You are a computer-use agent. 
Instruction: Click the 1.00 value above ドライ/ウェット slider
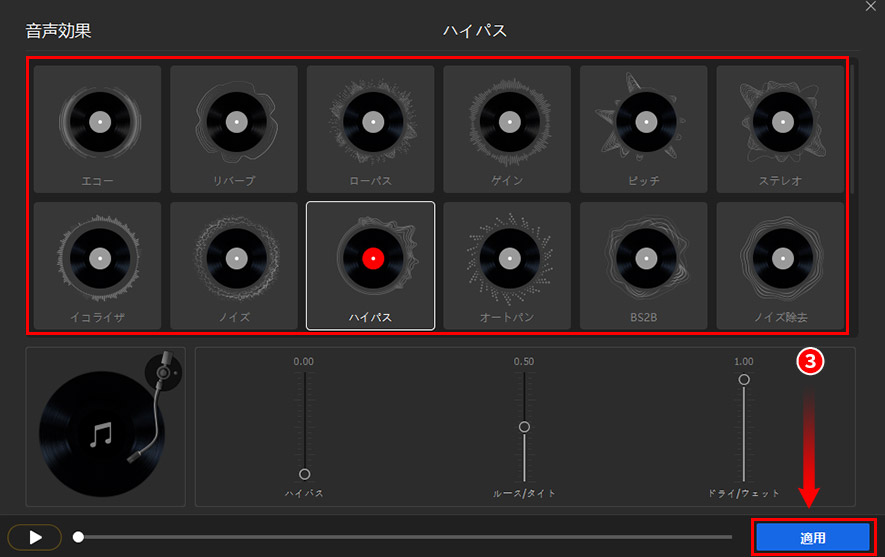tap(744, 362)
